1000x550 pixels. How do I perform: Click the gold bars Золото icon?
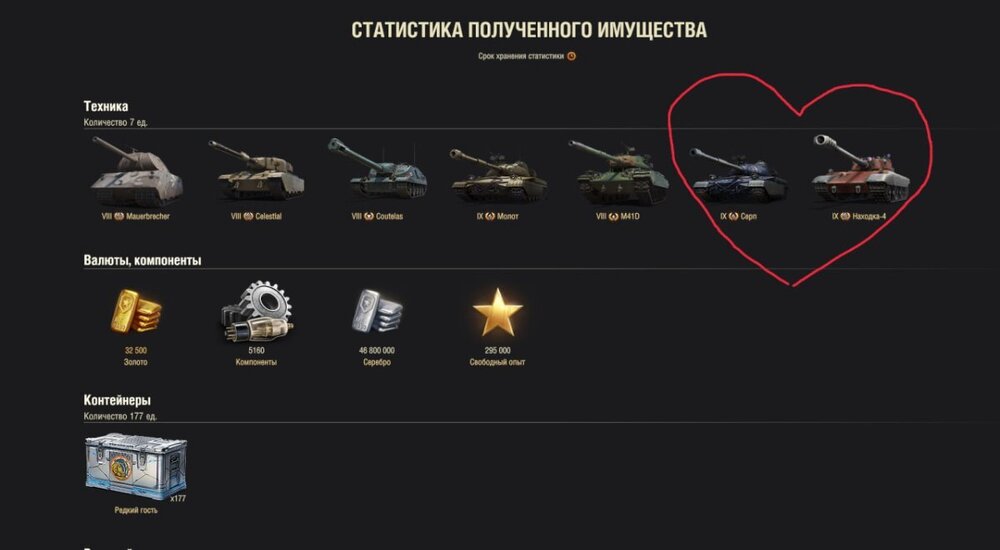pos(135,311)
